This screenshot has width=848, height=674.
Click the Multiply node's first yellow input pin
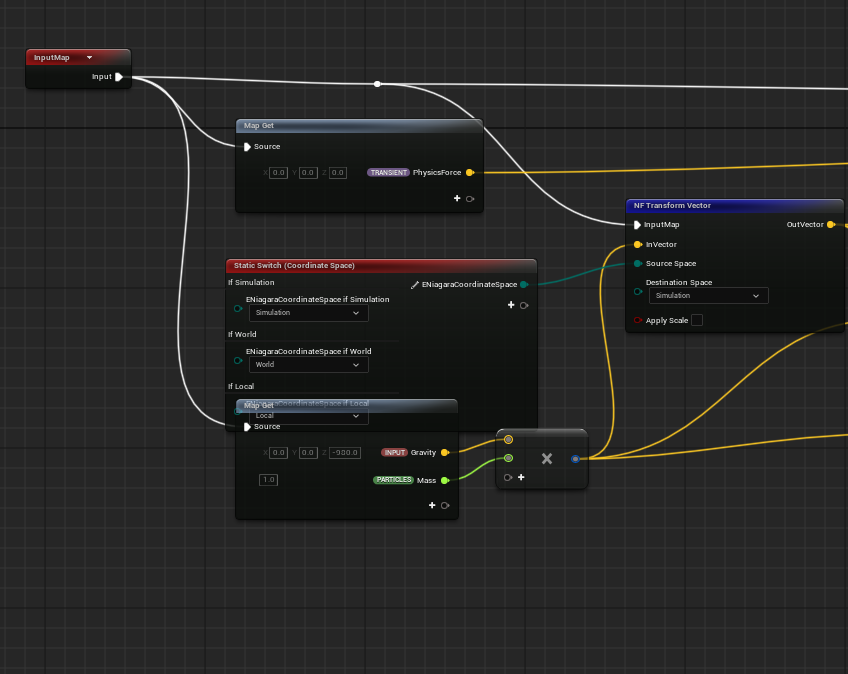click(x=508, y=439)
